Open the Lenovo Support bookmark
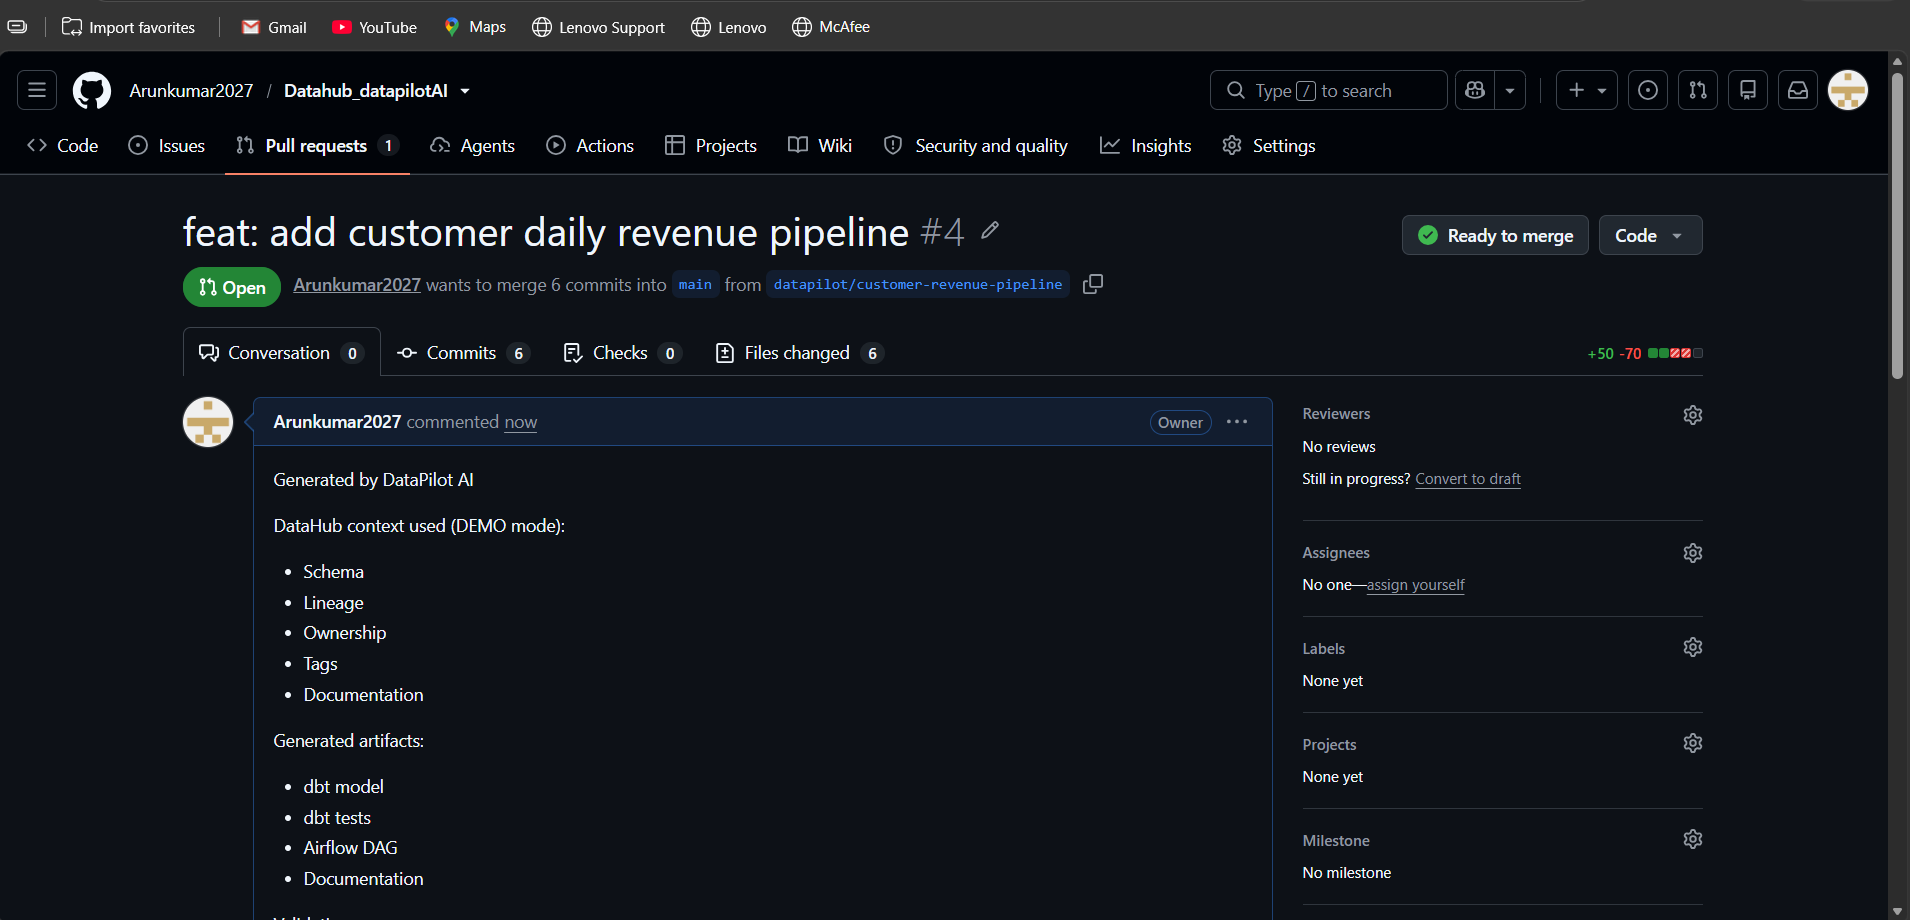Image resolution: width=1910 pixels, height=920 pixels. pos(598,27)
